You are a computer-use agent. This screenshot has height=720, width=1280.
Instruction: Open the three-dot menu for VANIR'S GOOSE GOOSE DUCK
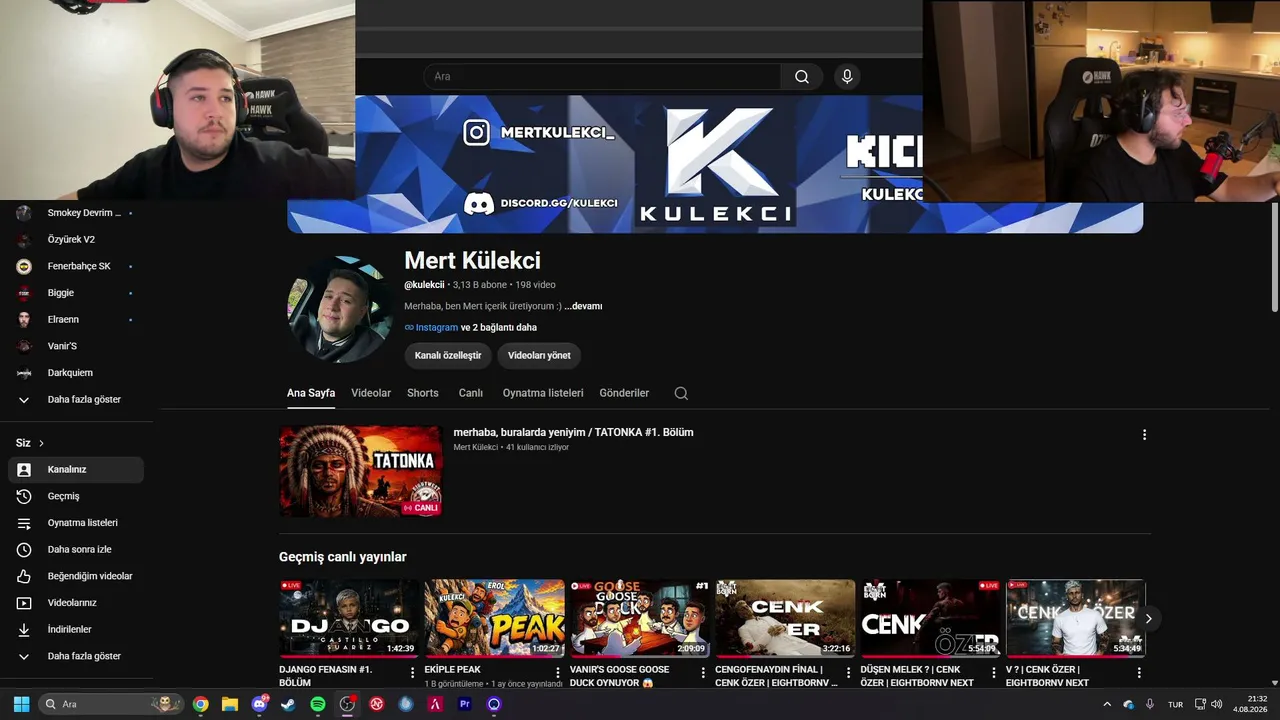click(703, 673)
